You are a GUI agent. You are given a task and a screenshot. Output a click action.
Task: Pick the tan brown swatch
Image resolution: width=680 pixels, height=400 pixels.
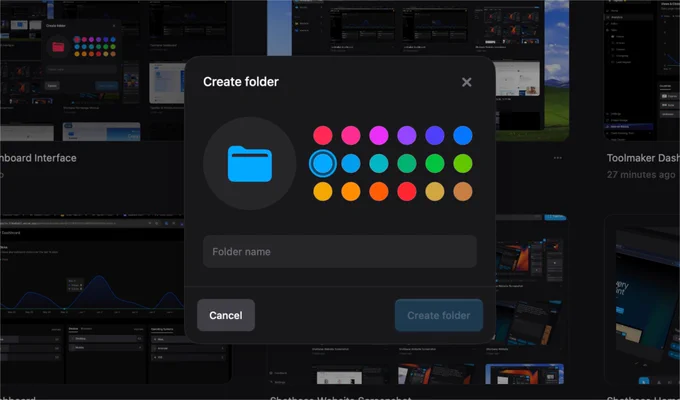[x=463, y=191]
